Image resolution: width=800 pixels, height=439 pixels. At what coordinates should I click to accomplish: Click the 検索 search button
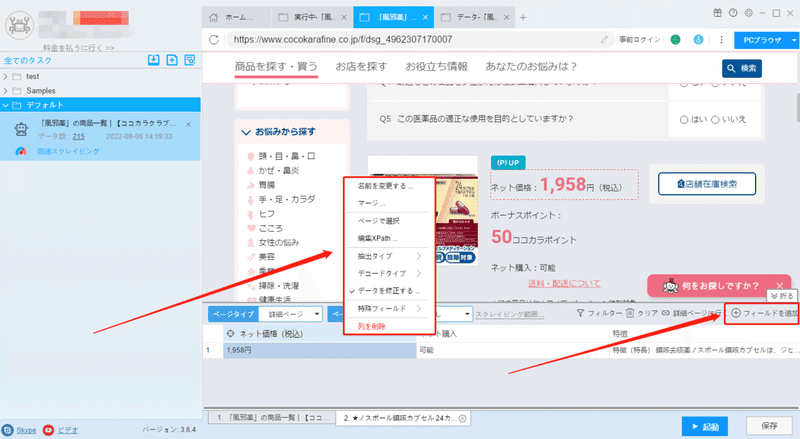point(742,68)
